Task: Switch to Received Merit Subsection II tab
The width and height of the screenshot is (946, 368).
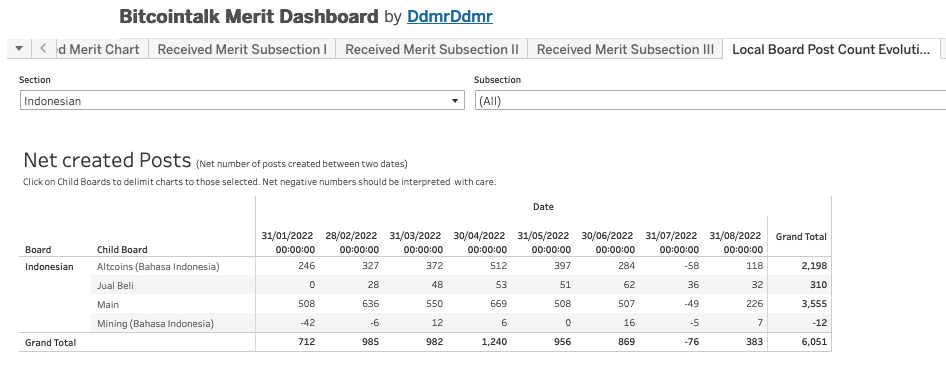Action: tap(431, 49)
